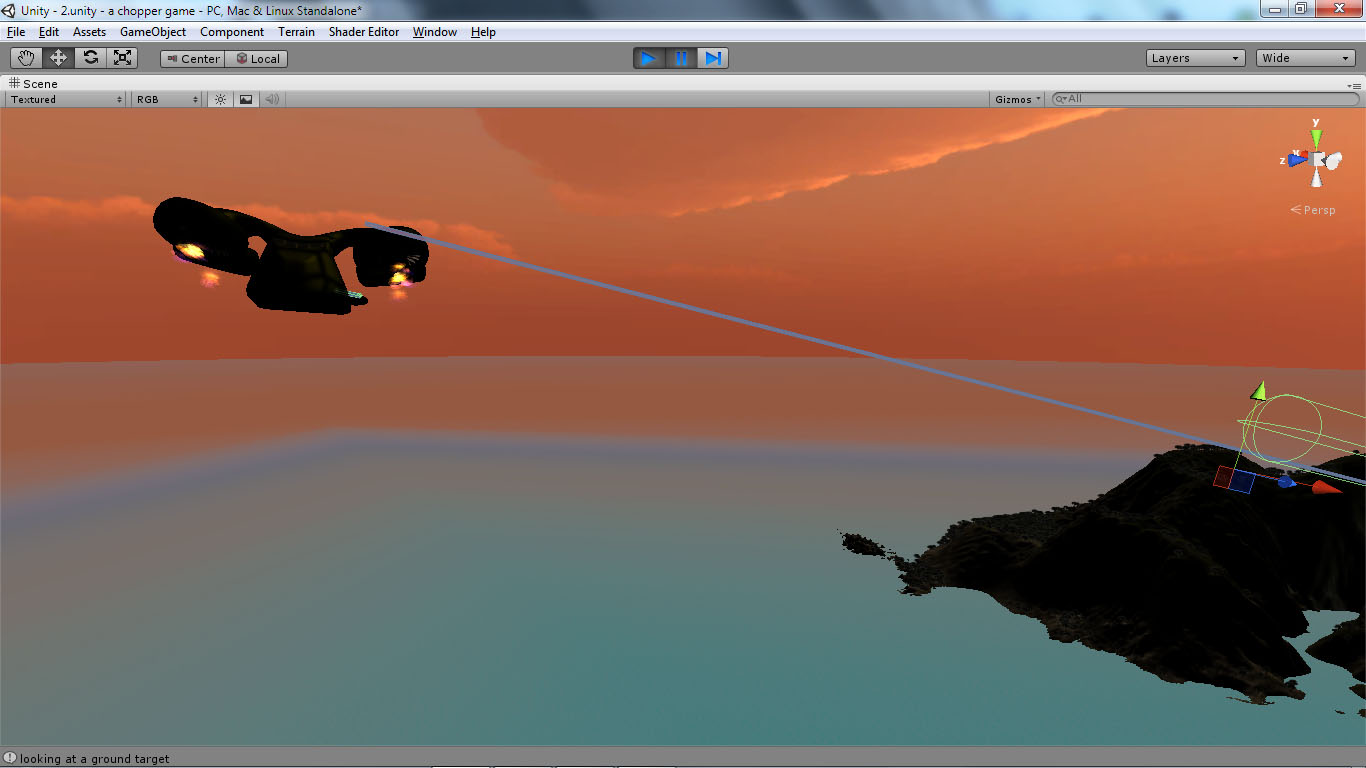Click the blue plane move handle square

[x=1240, y=481]
